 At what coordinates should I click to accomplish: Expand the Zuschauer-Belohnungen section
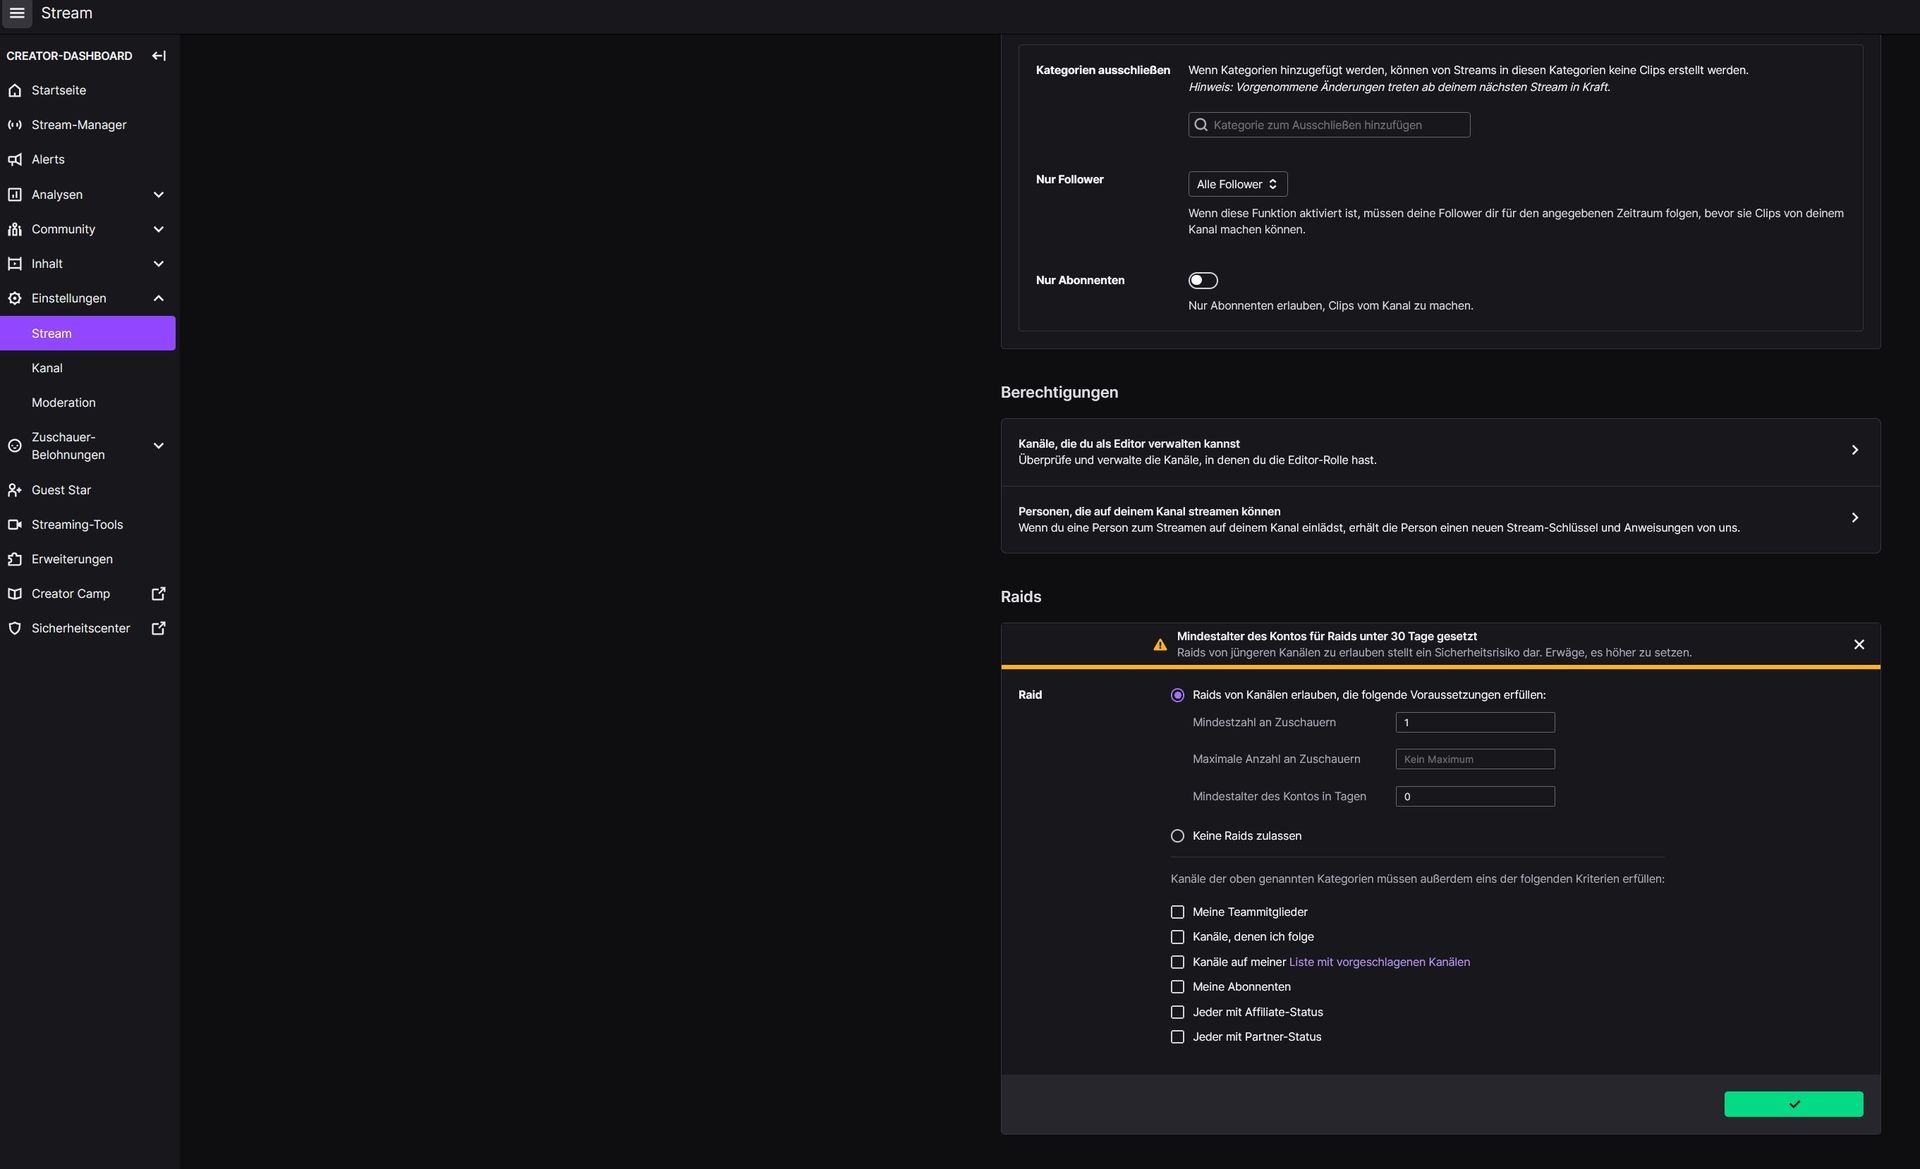click(158, 446)
